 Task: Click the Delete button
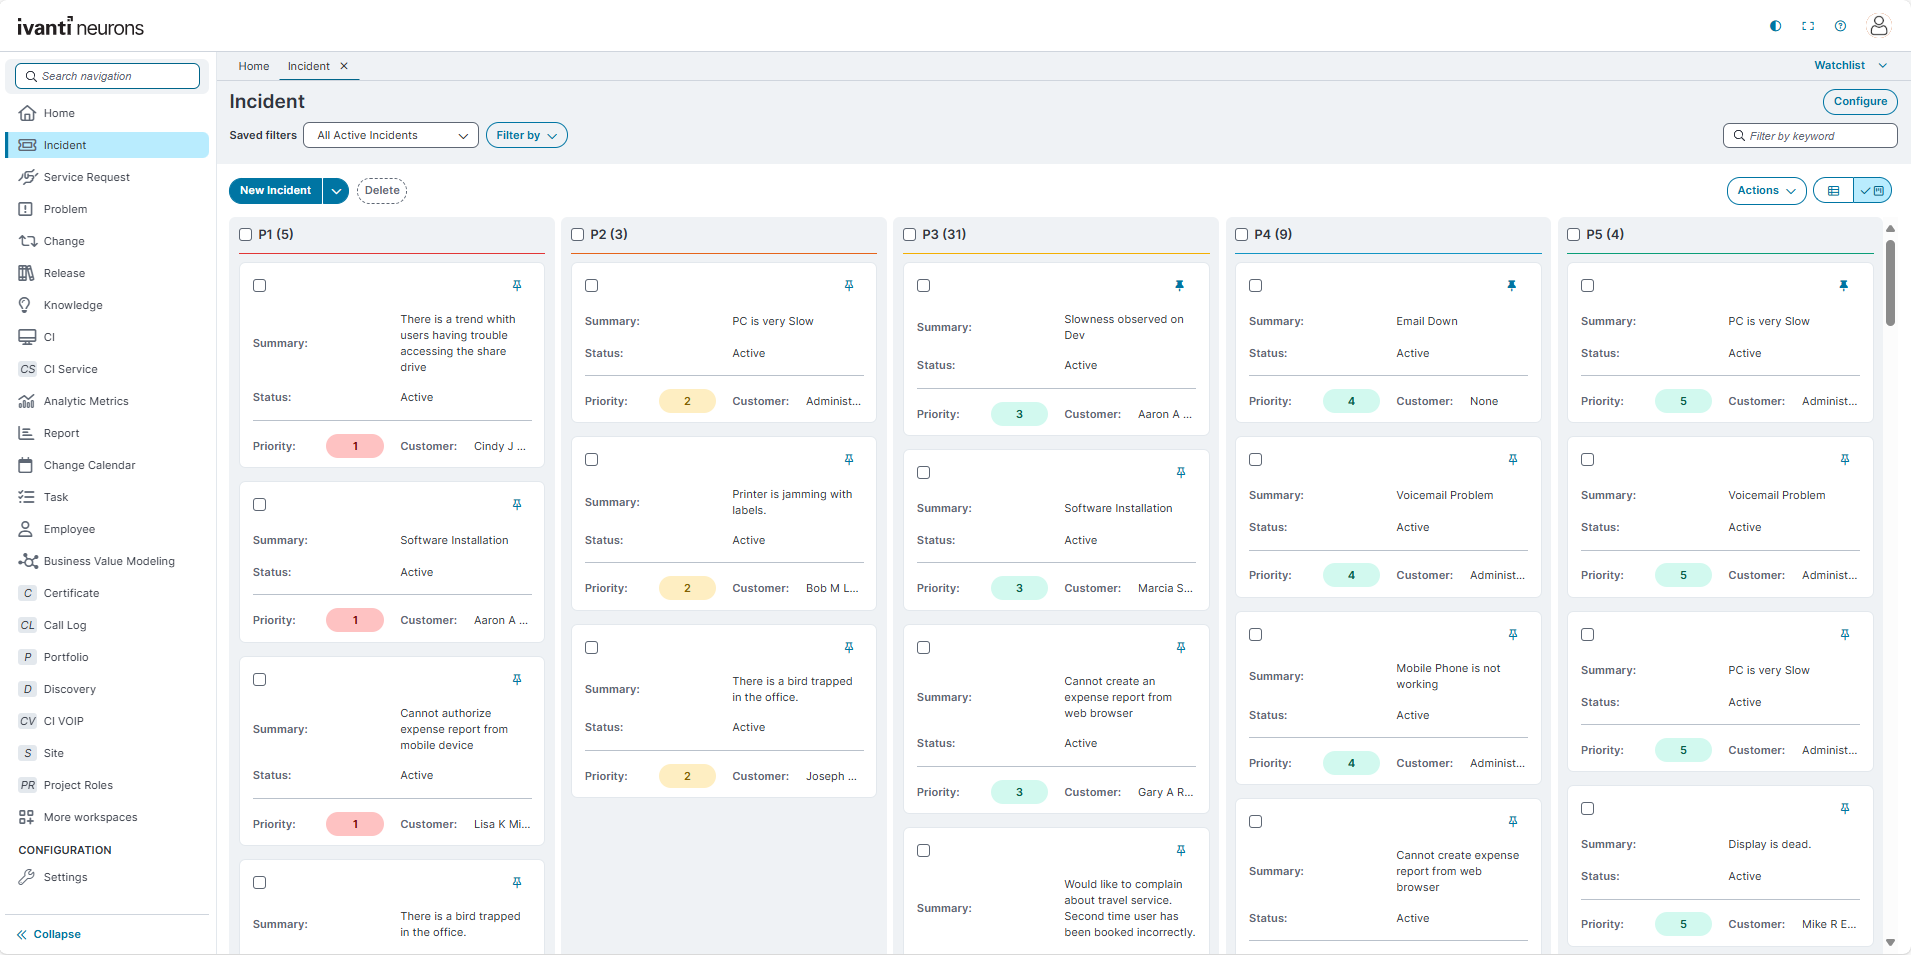[382, 191]
